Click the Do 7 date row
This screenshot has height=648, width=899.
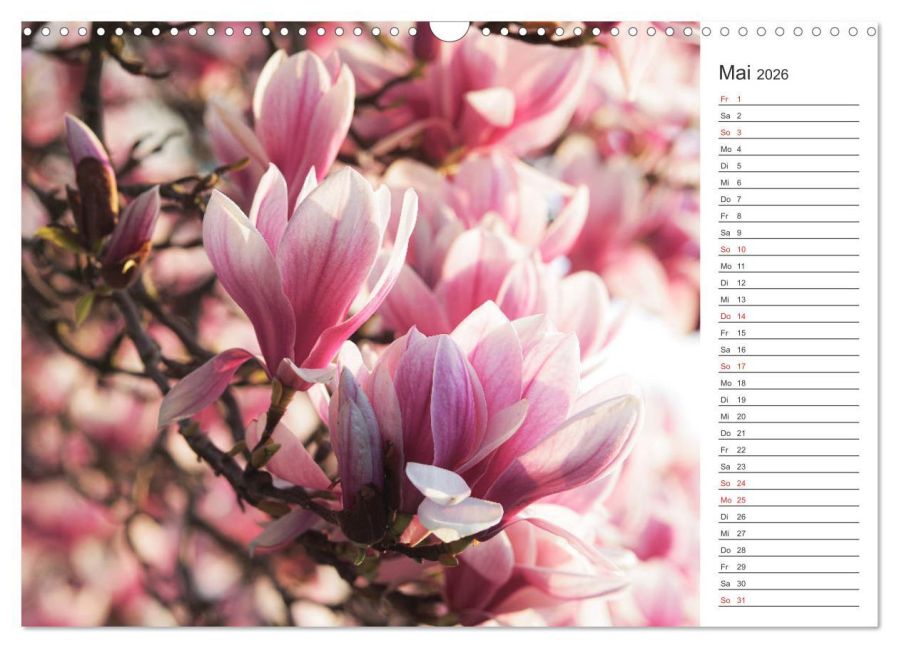789,199
